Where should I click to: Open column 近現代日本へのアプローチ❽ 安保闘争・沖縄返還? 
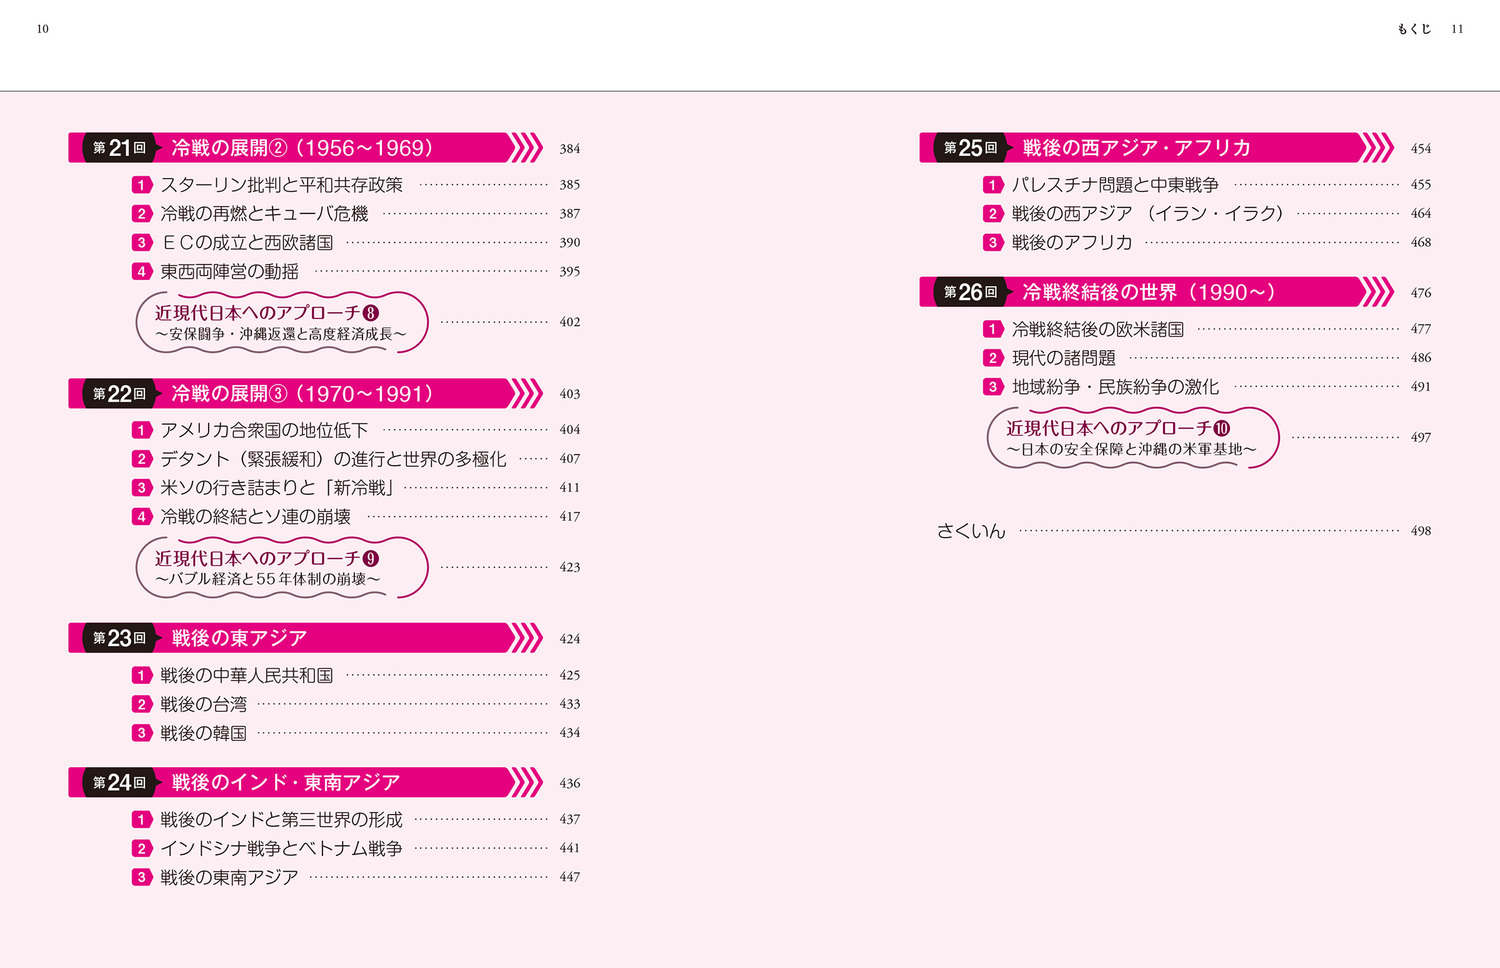[282, 322]
